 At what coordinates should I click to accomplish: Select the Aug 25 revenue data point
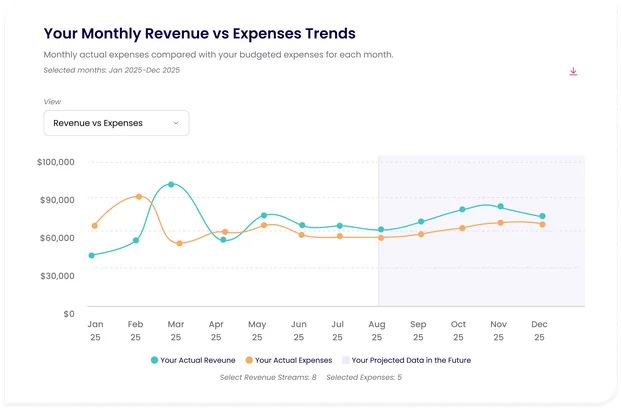coord(381,230)
